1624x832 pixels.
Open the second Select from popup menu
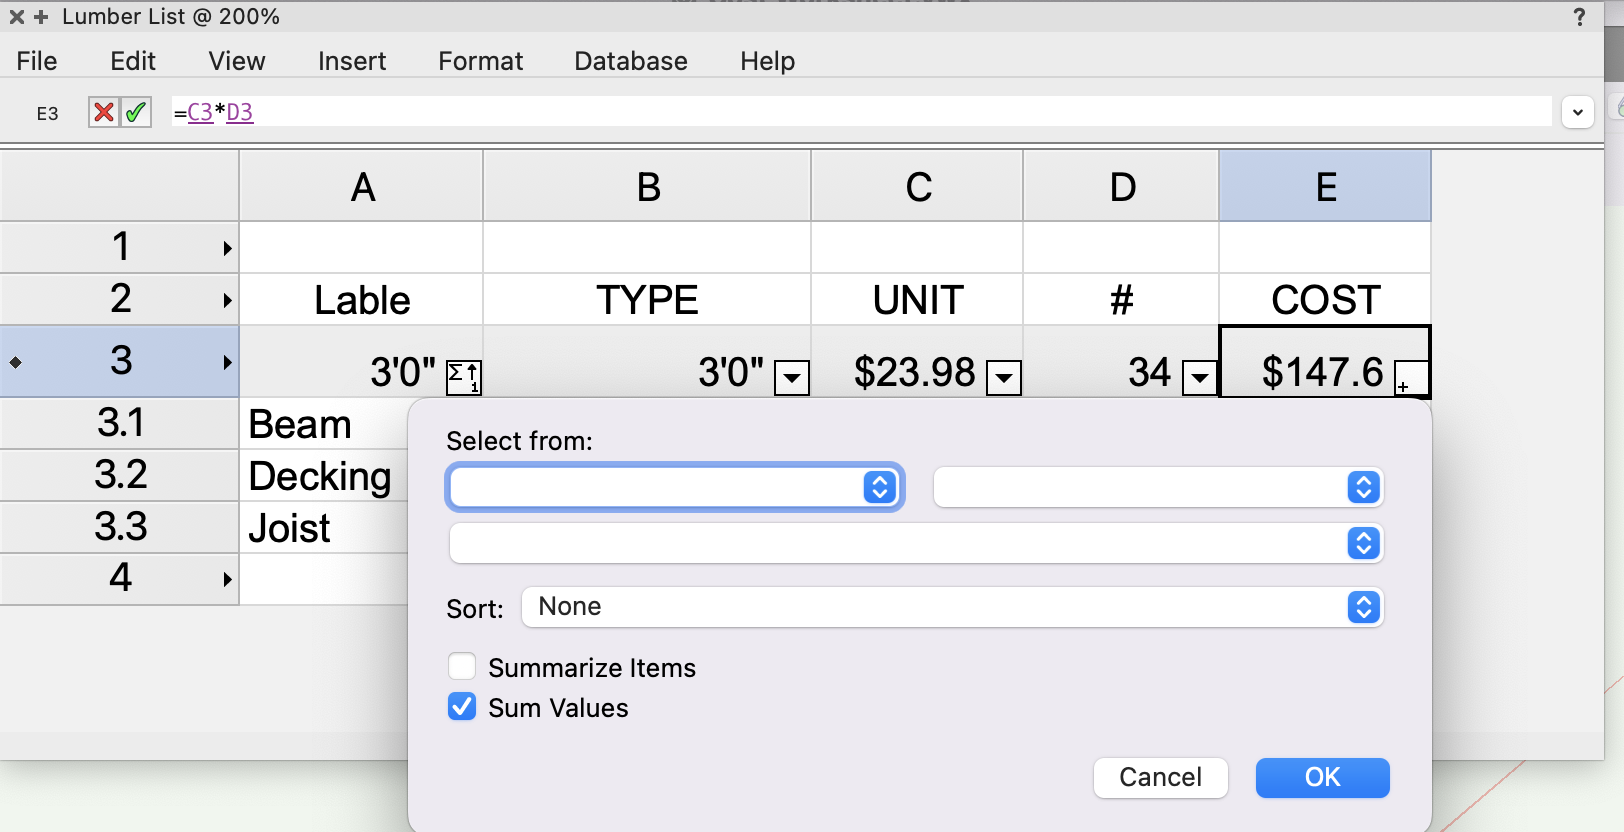tap(1158, 487)
